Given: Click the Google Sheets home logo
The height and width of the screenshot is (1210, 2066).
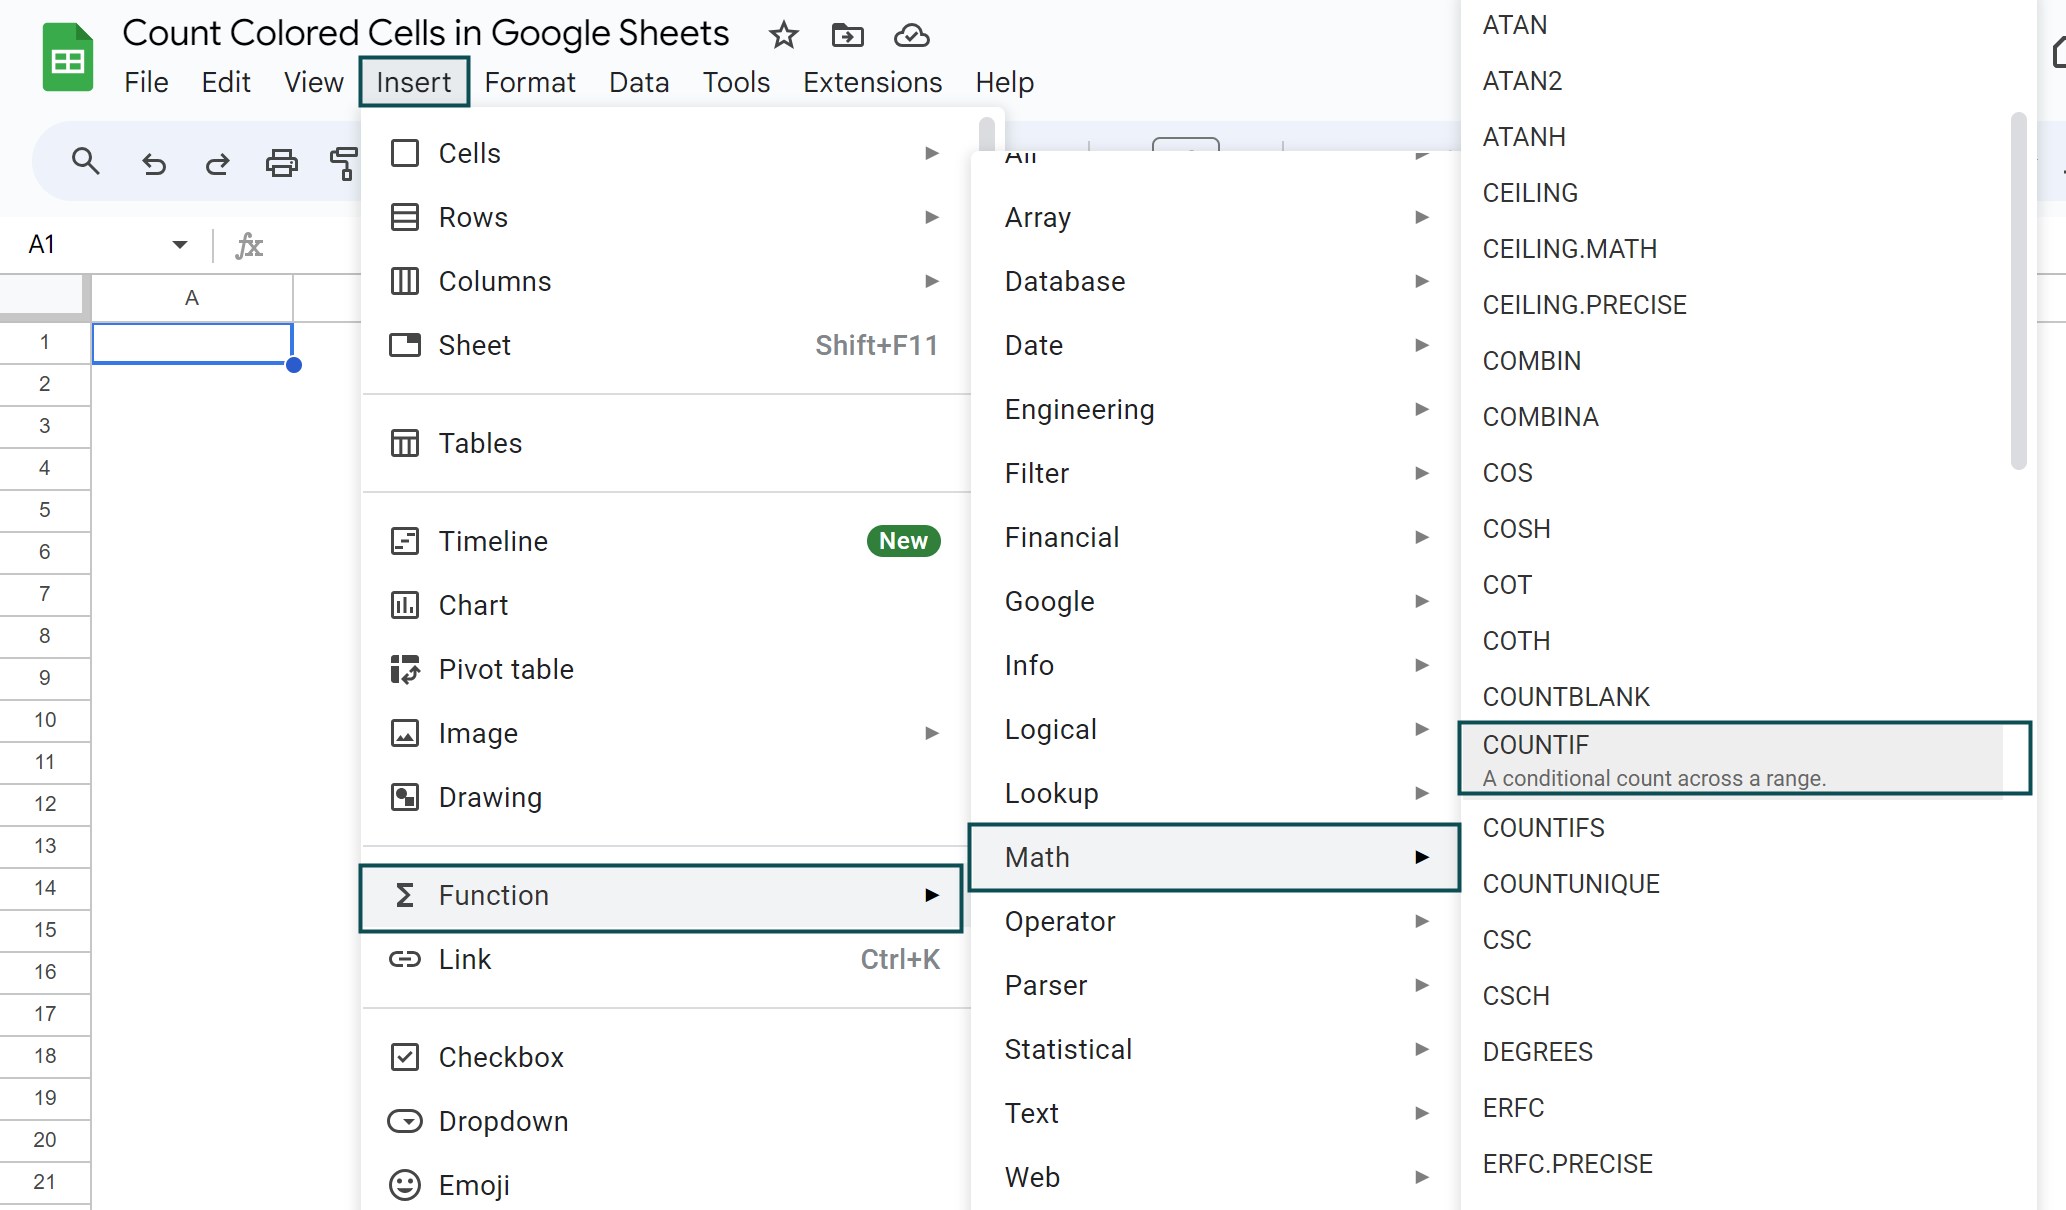Looking at the screenshot, I should click(x=68, y=58).
